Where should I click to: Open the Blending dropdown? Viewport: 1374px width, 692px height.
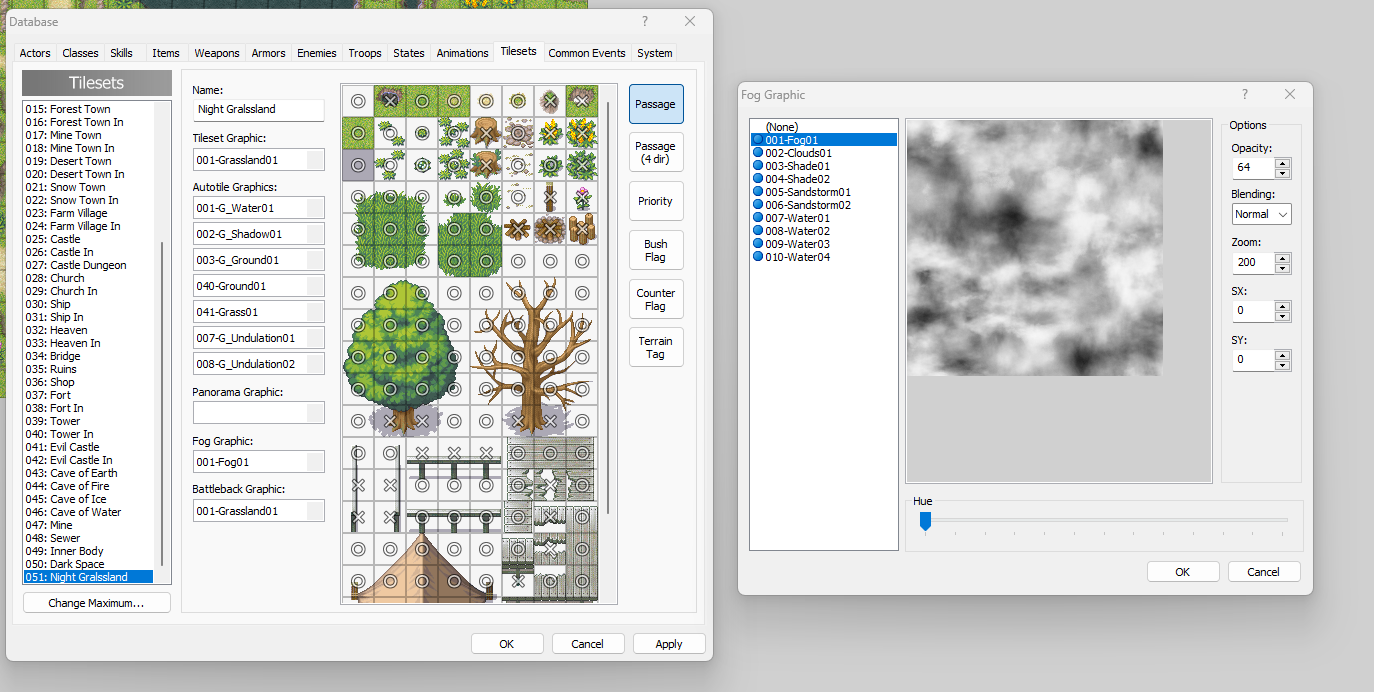point(1262,214)
